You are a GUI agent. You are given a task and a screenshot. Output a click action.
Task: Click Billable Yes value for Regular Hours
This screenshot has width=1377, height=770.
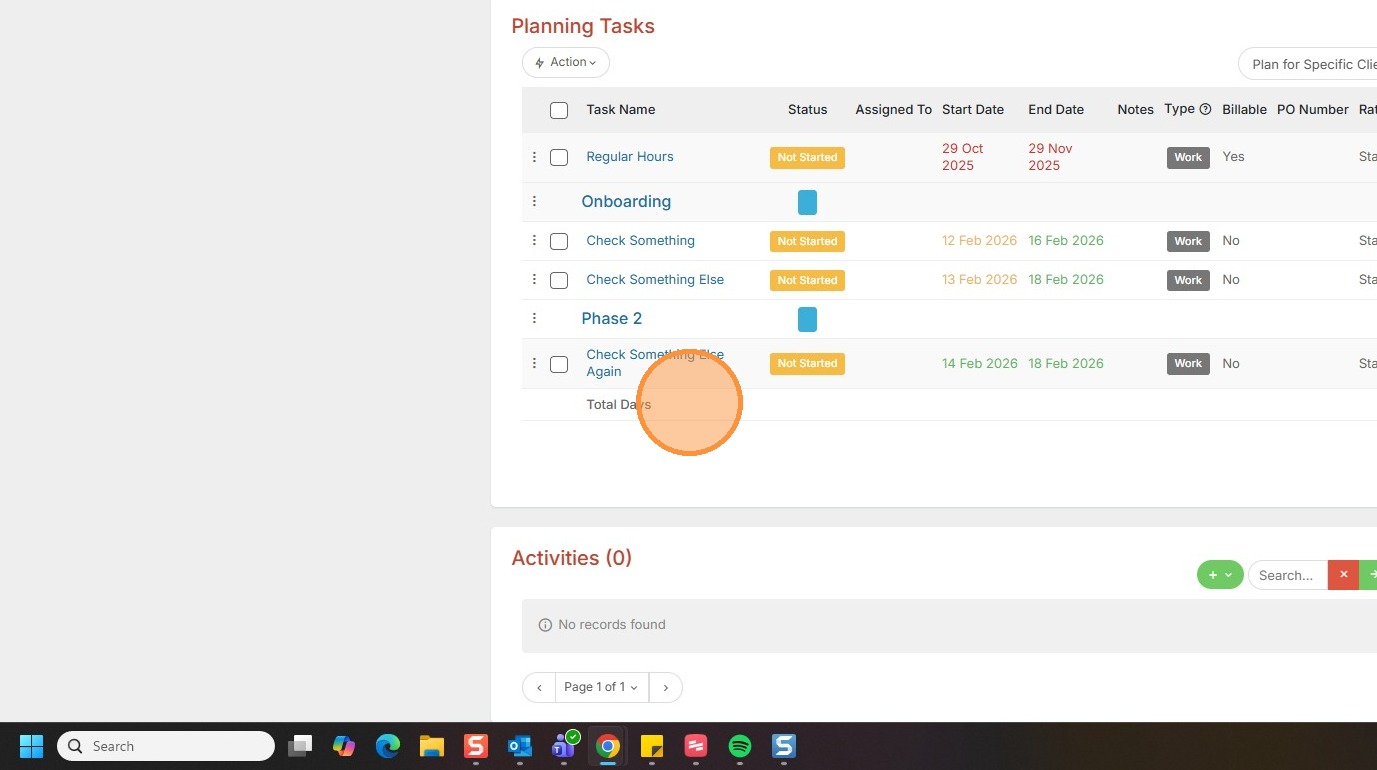click(1234, 156)
